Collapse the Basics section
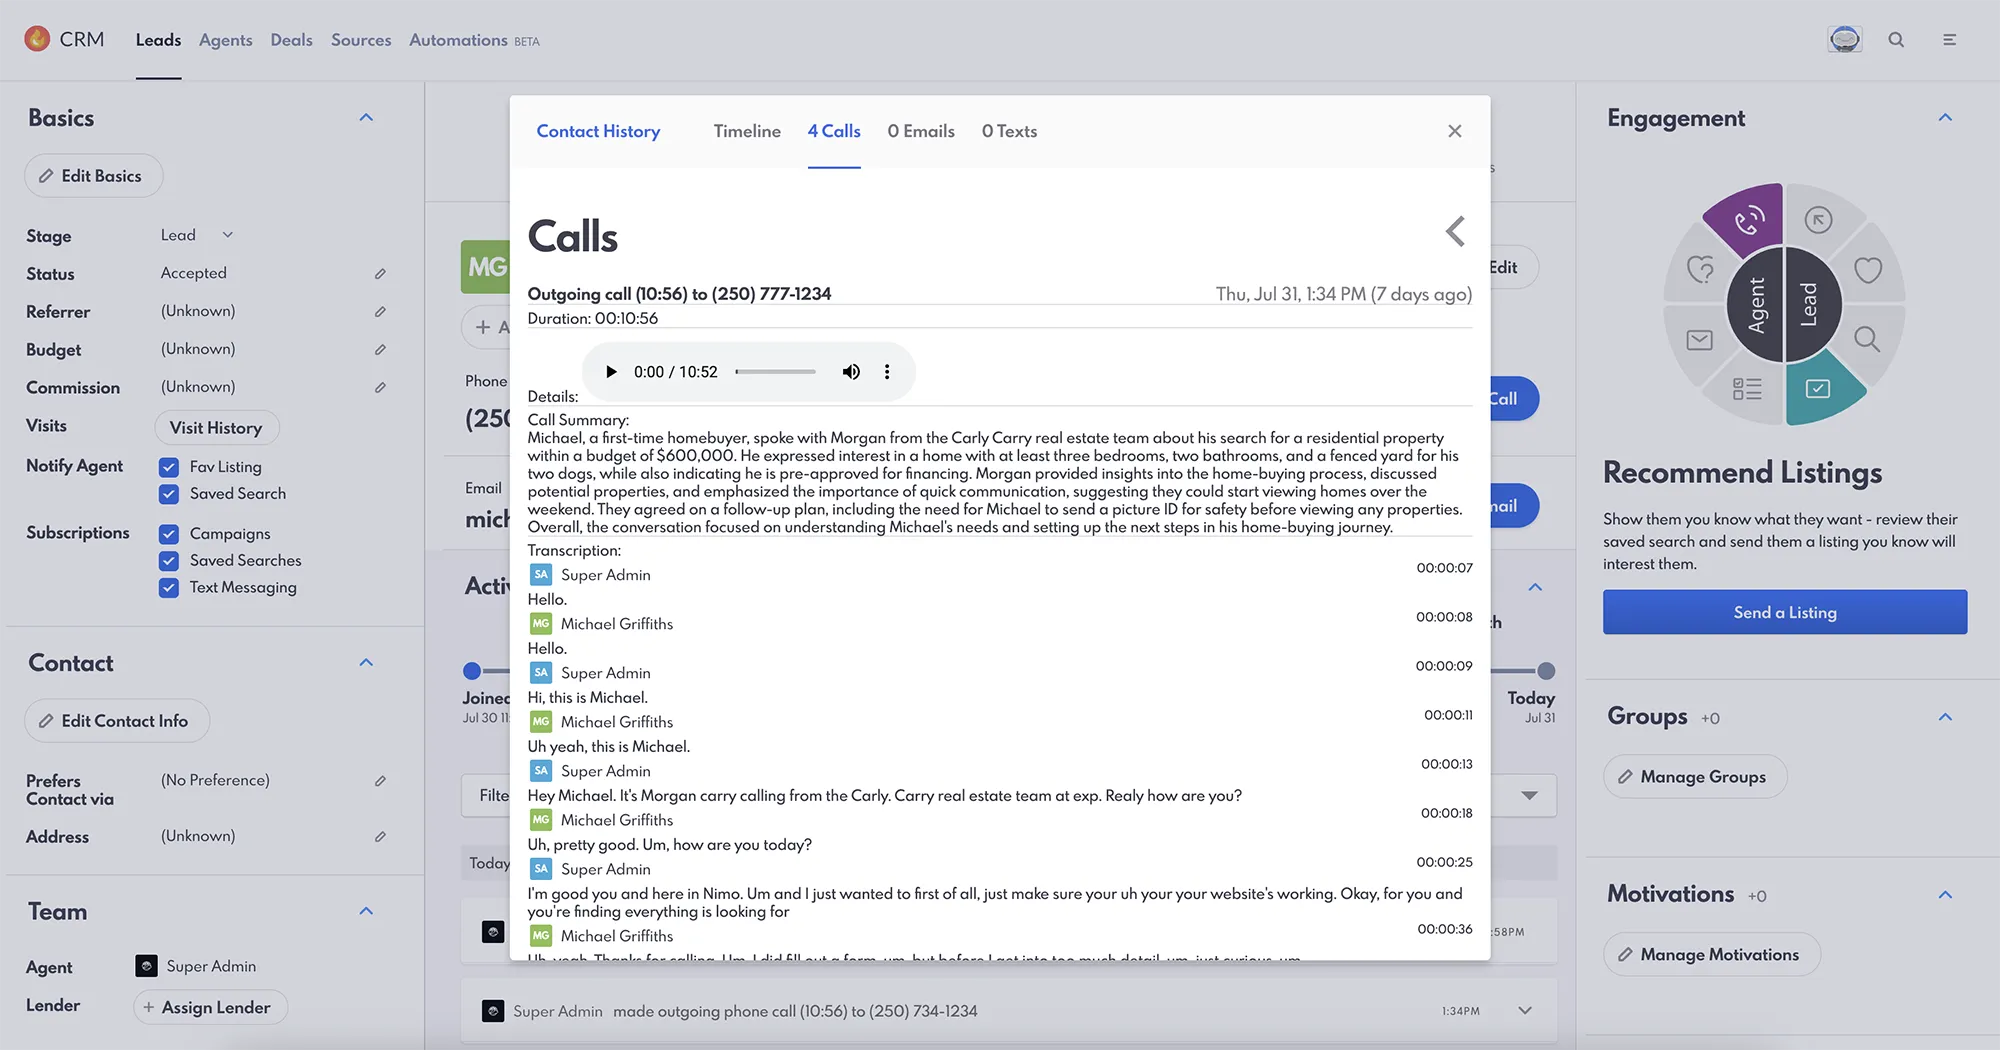 pyautogui.click(x=366, y=118)
